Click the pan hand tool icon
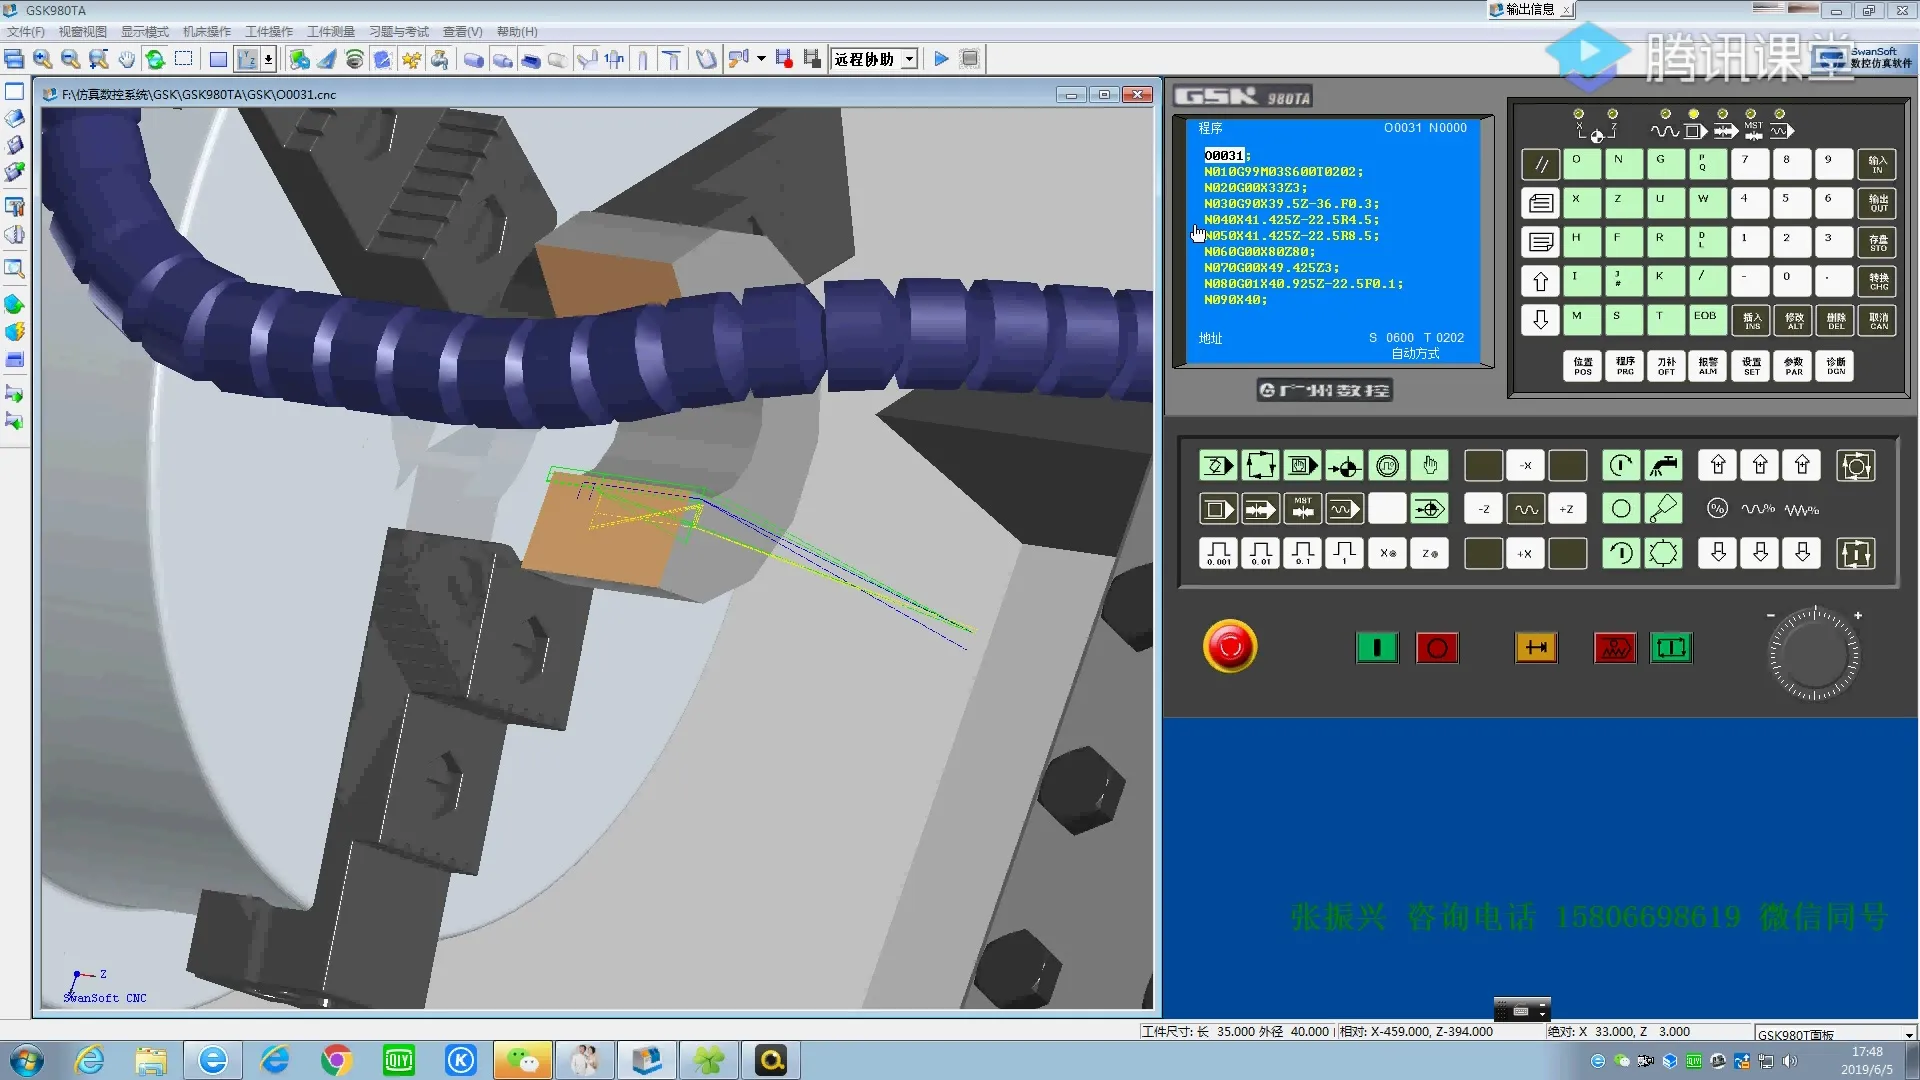Image resolution: width=1920 pixels, height=1080 pixels. [126, 60]
